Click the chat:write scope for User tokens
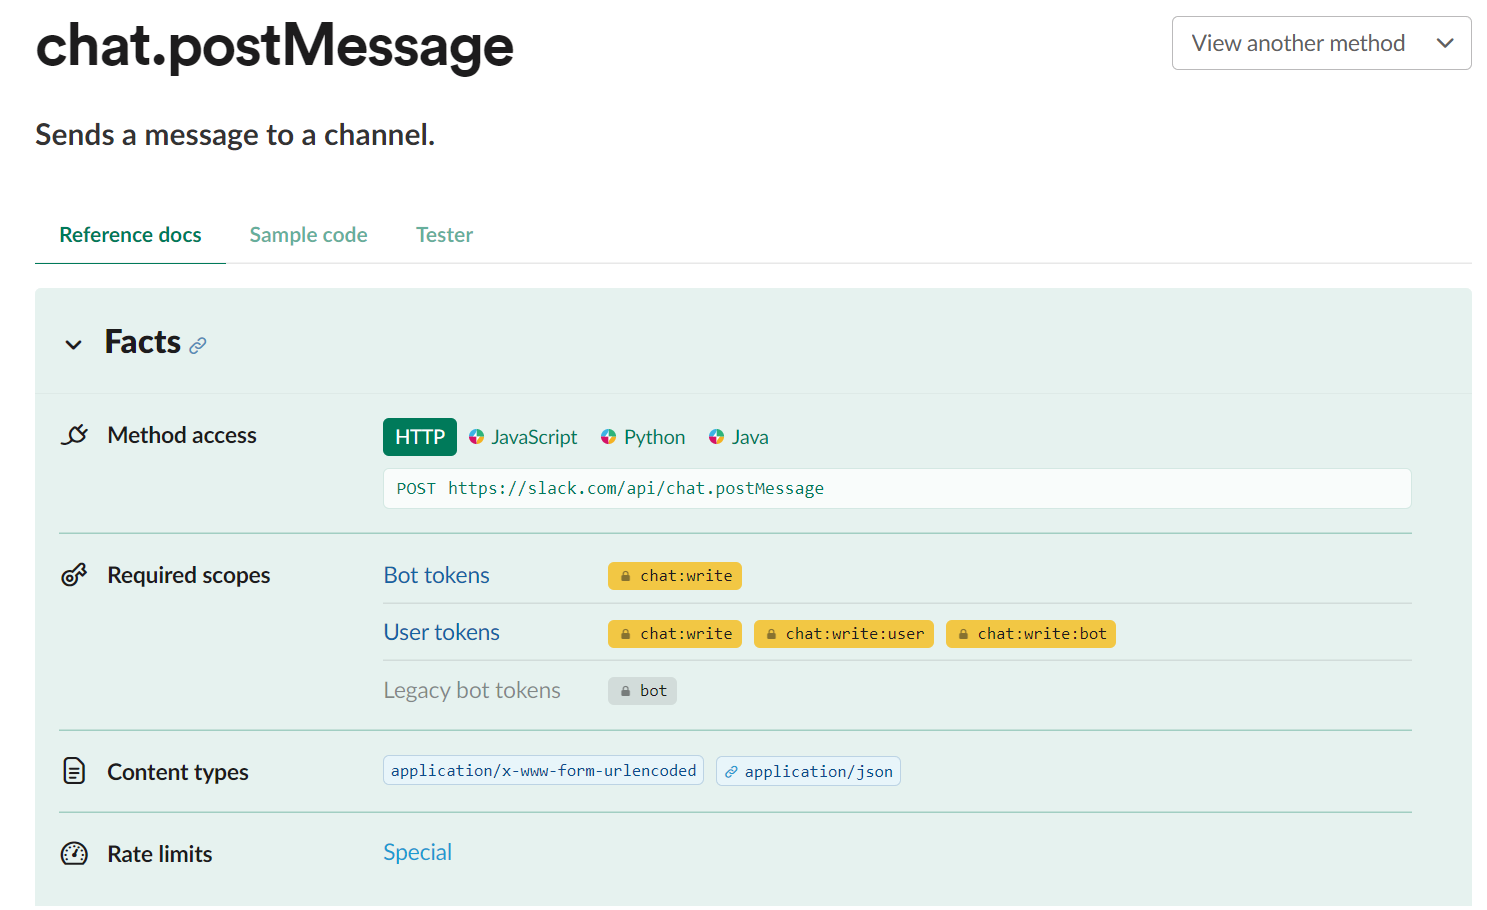The image size is (1487, 910). [675, 634]
